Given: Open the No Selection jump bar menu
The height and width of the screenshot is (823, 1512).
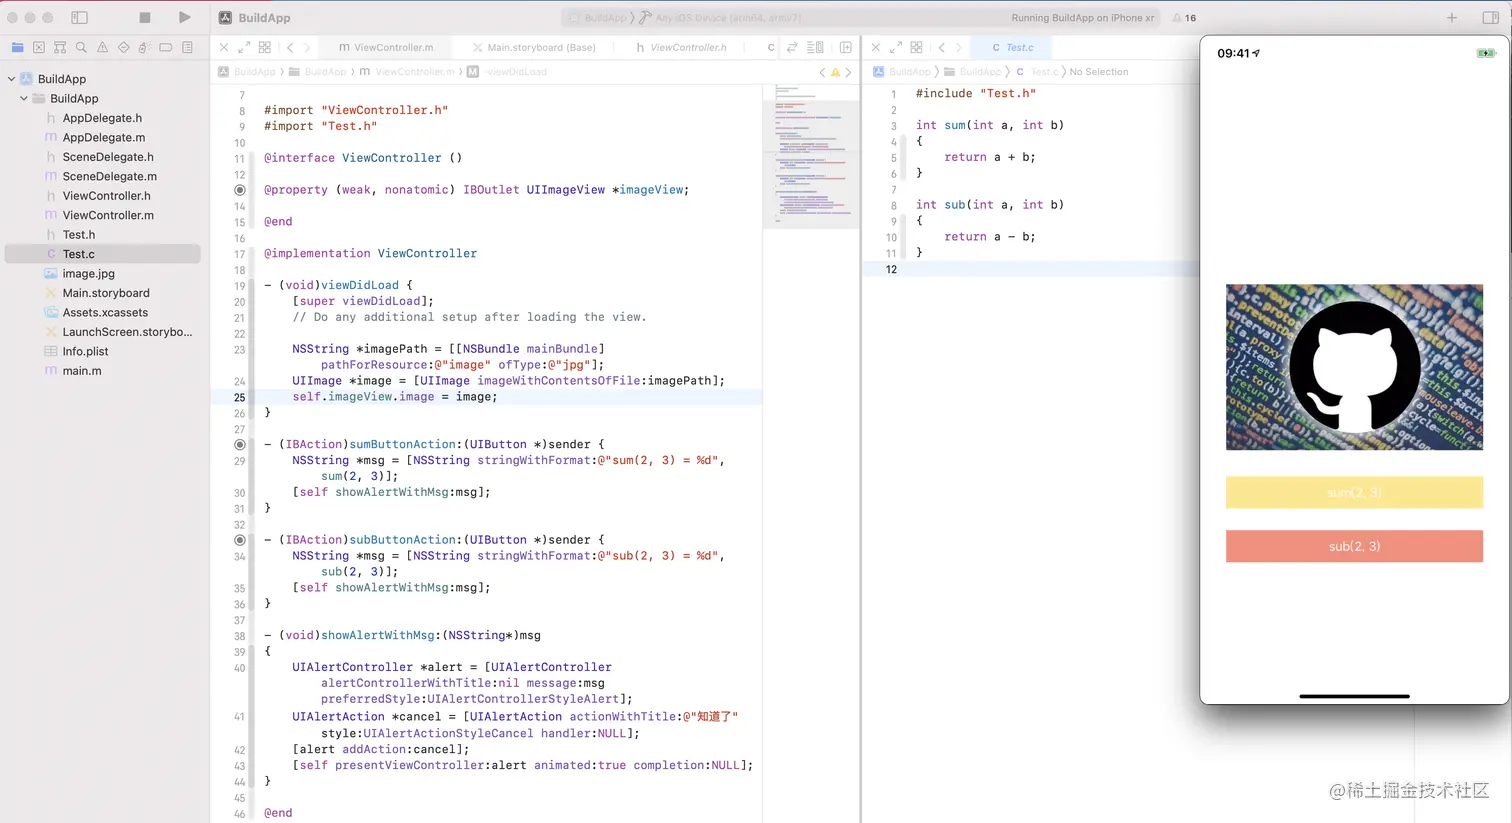Looking at the screenshot, I should tap(1099, 72).
